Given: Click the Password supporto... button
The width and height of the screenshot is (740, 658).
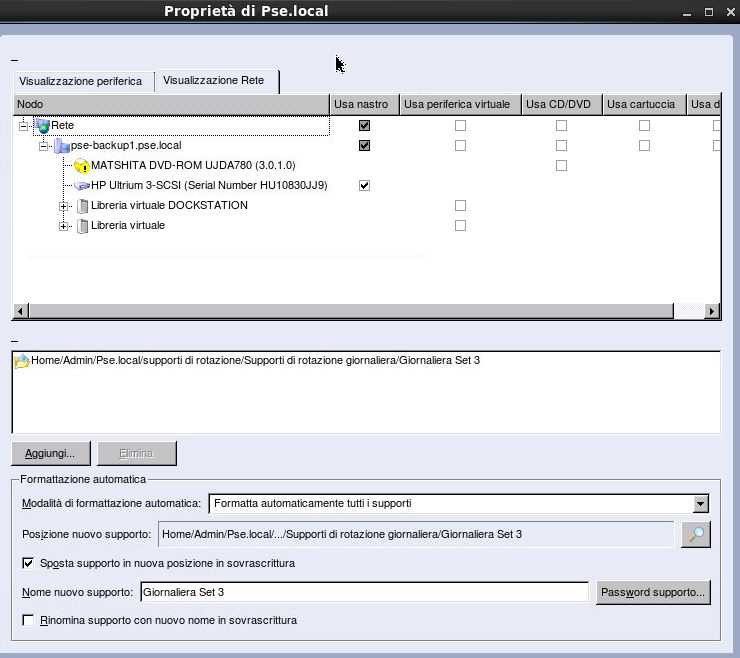Looking at the screenshot, I should pyautogui.click(x=652, y=592).
